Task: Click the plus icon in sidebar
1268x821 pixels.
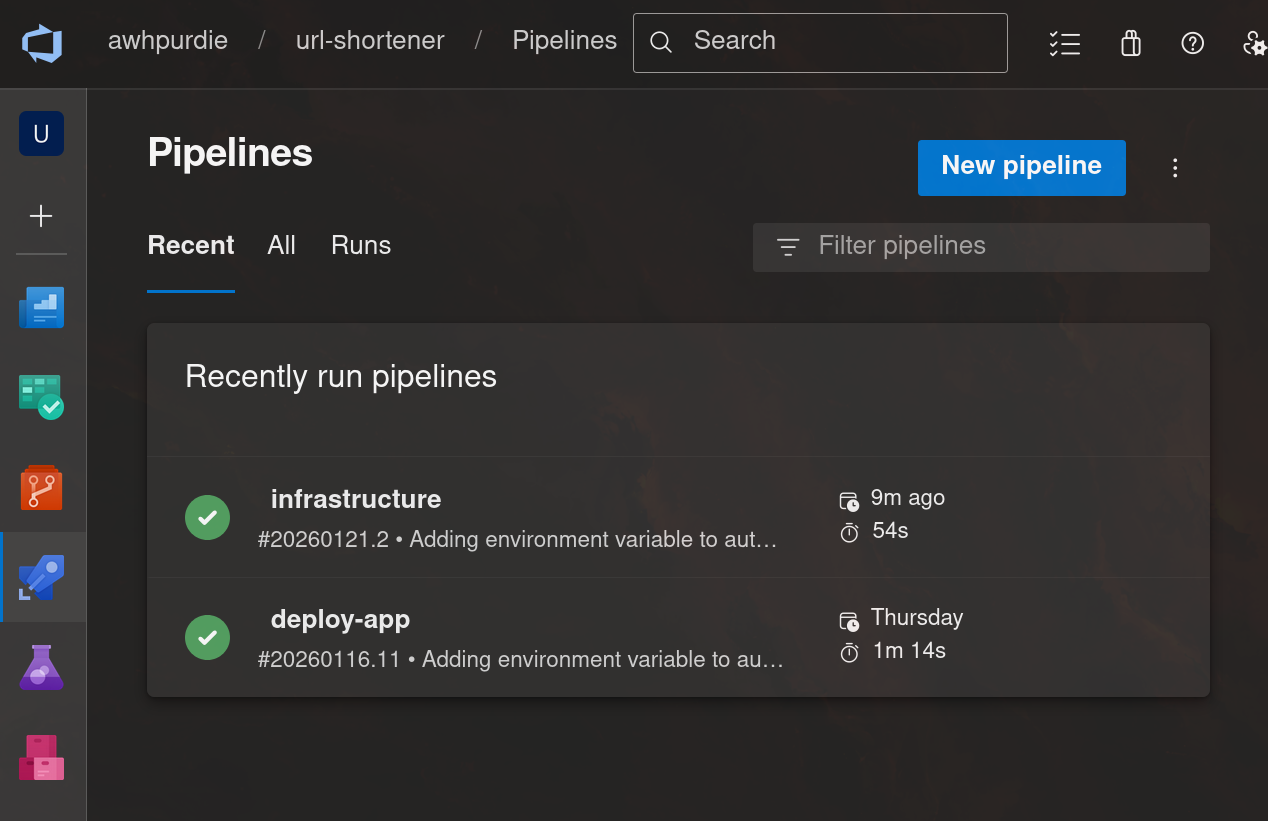Action: click(x=41, y=216)
